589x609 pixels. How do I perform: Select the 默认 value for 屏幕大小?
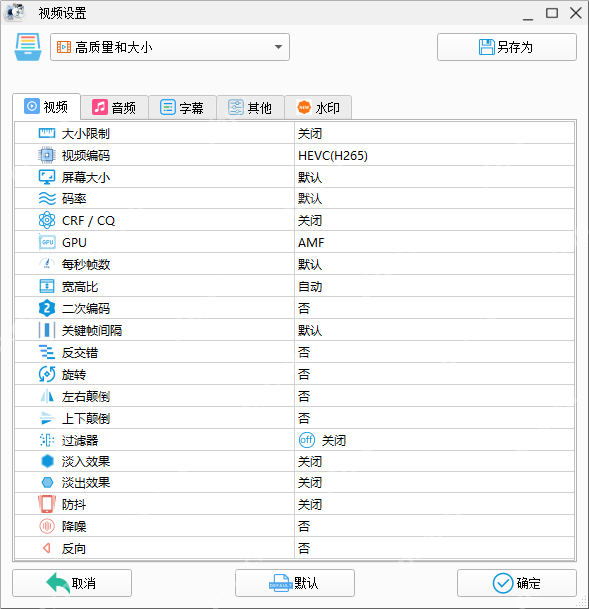click(x=434, y=177)
